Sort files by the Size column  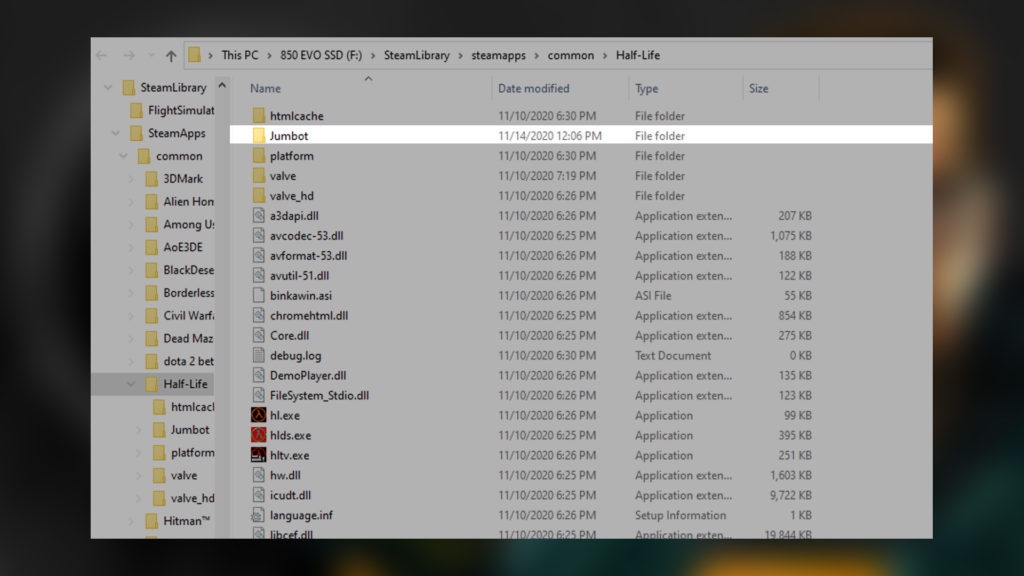tap(758, 89)
